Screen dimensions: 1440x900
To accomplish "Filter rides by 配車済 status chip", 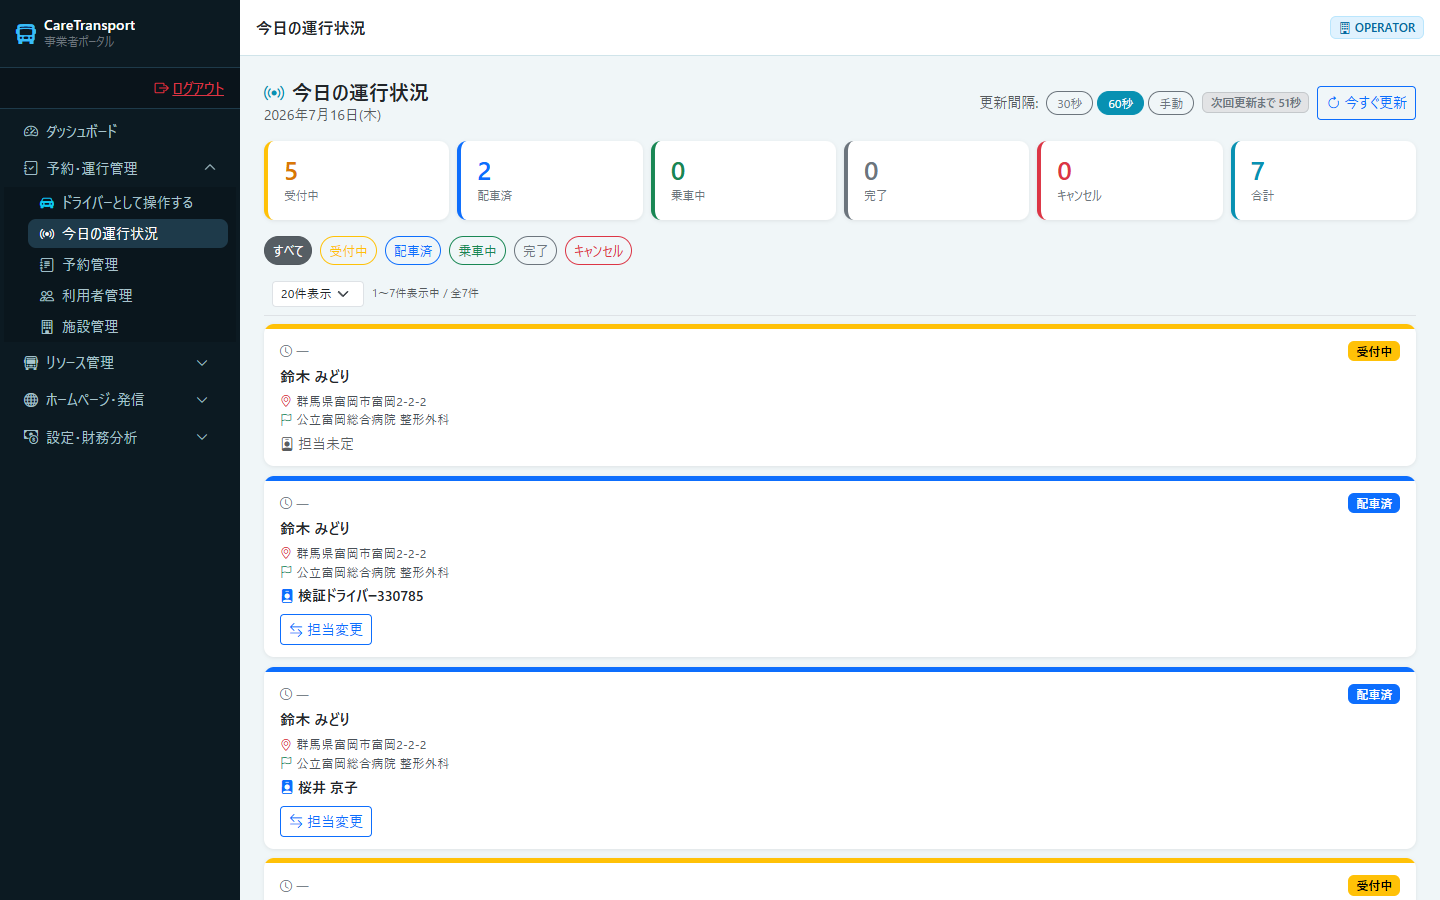I will click(413, 251).
